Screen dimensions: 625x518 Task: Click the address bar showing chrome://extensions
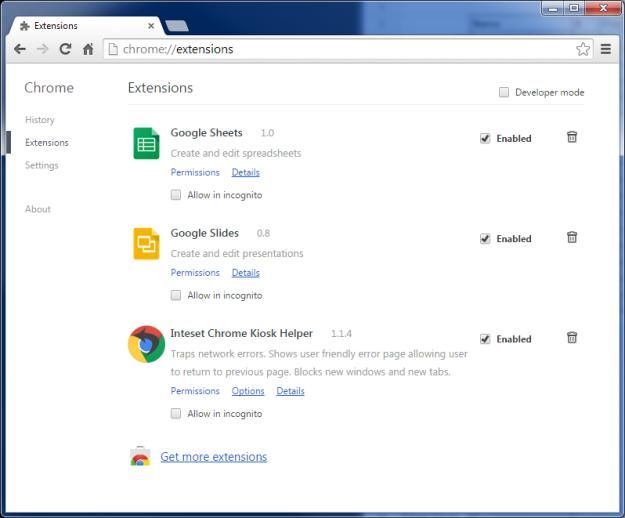click(x=348, y=49)
